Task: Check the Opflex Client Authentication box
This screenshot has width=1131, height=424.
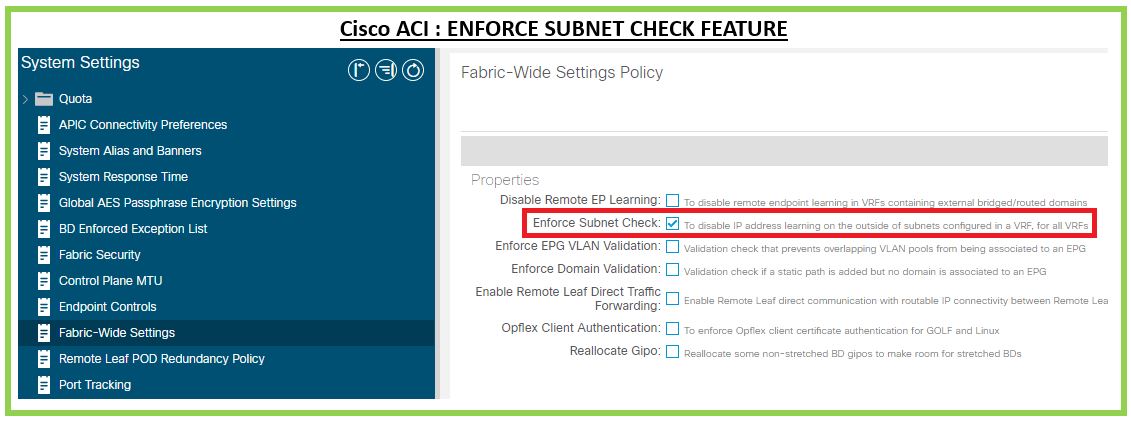Action: coord(673,328)
